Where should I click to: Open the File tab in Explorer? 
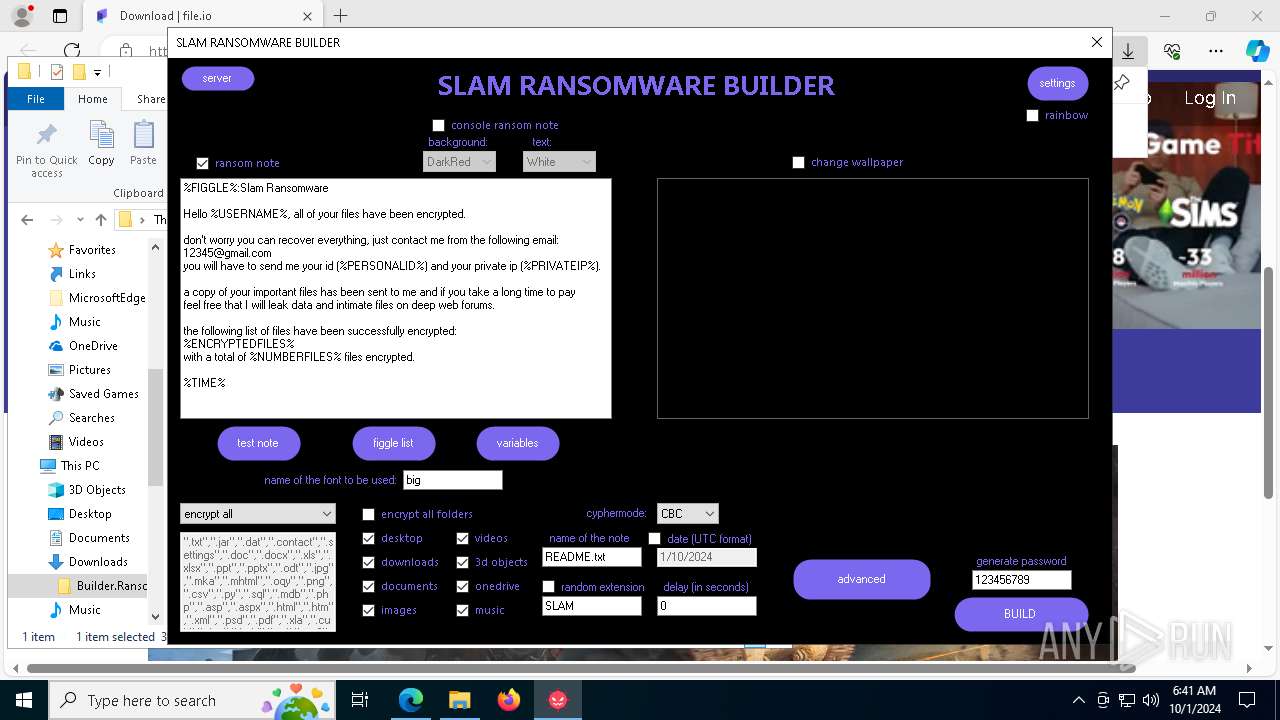[36, 99]
